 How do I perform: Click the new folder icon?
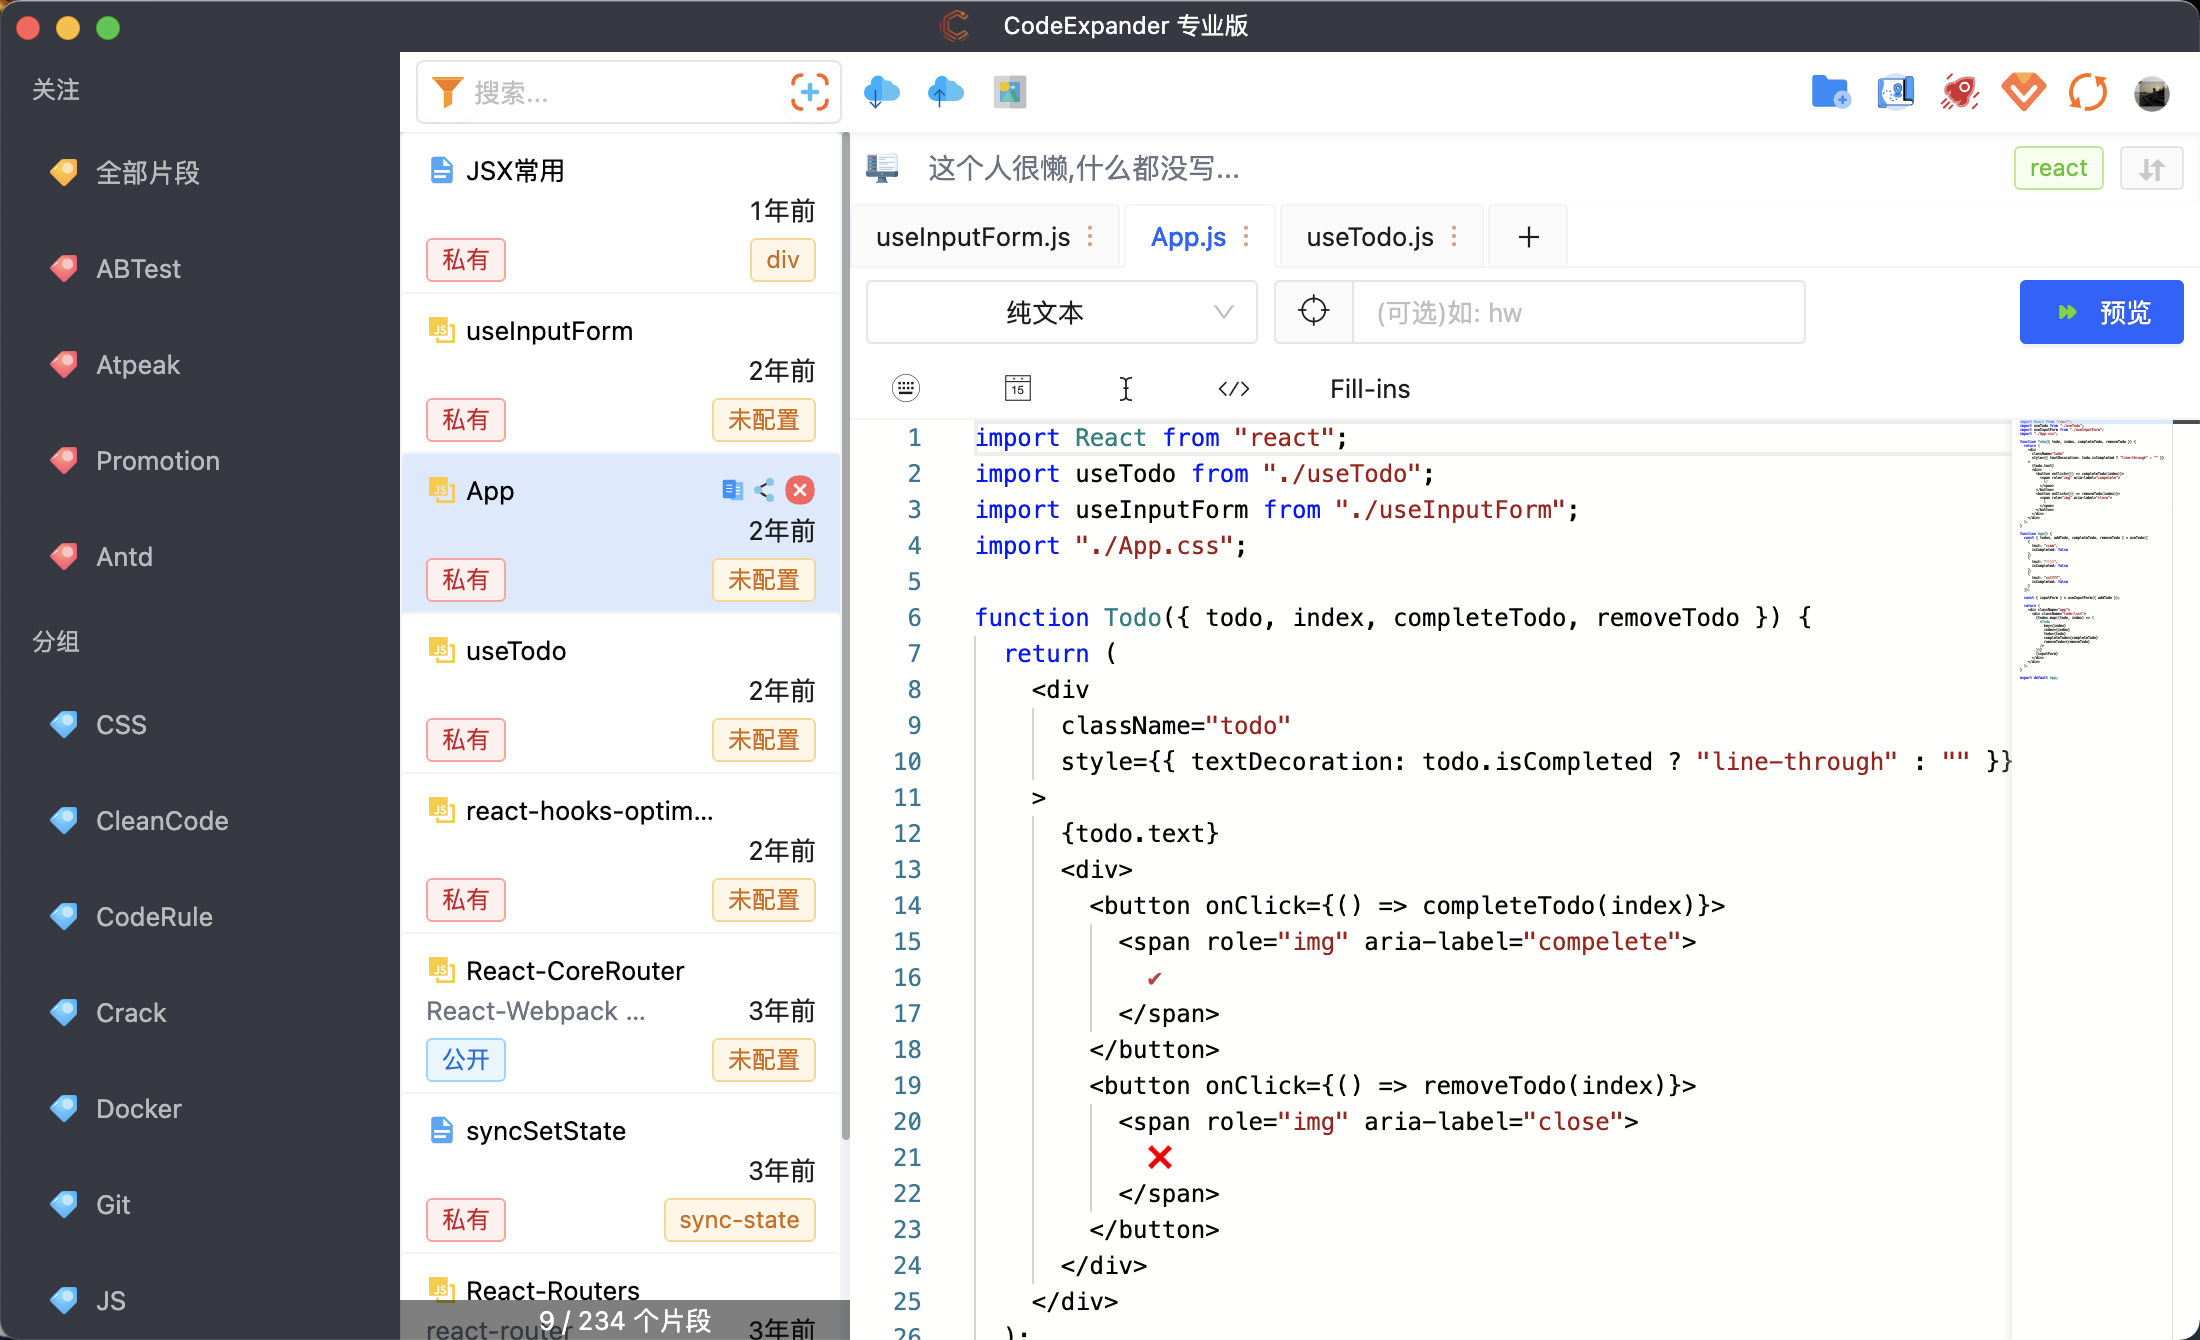tap(1830, 92)
